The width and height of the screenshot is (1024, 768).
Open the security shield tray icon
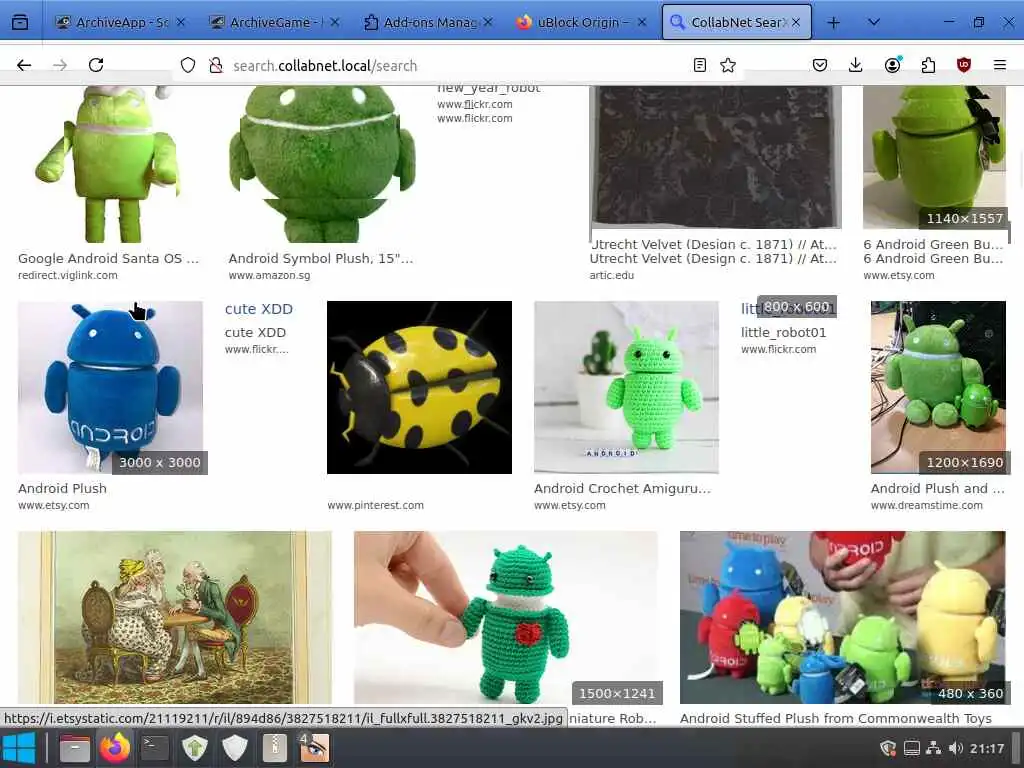[888, 748]
